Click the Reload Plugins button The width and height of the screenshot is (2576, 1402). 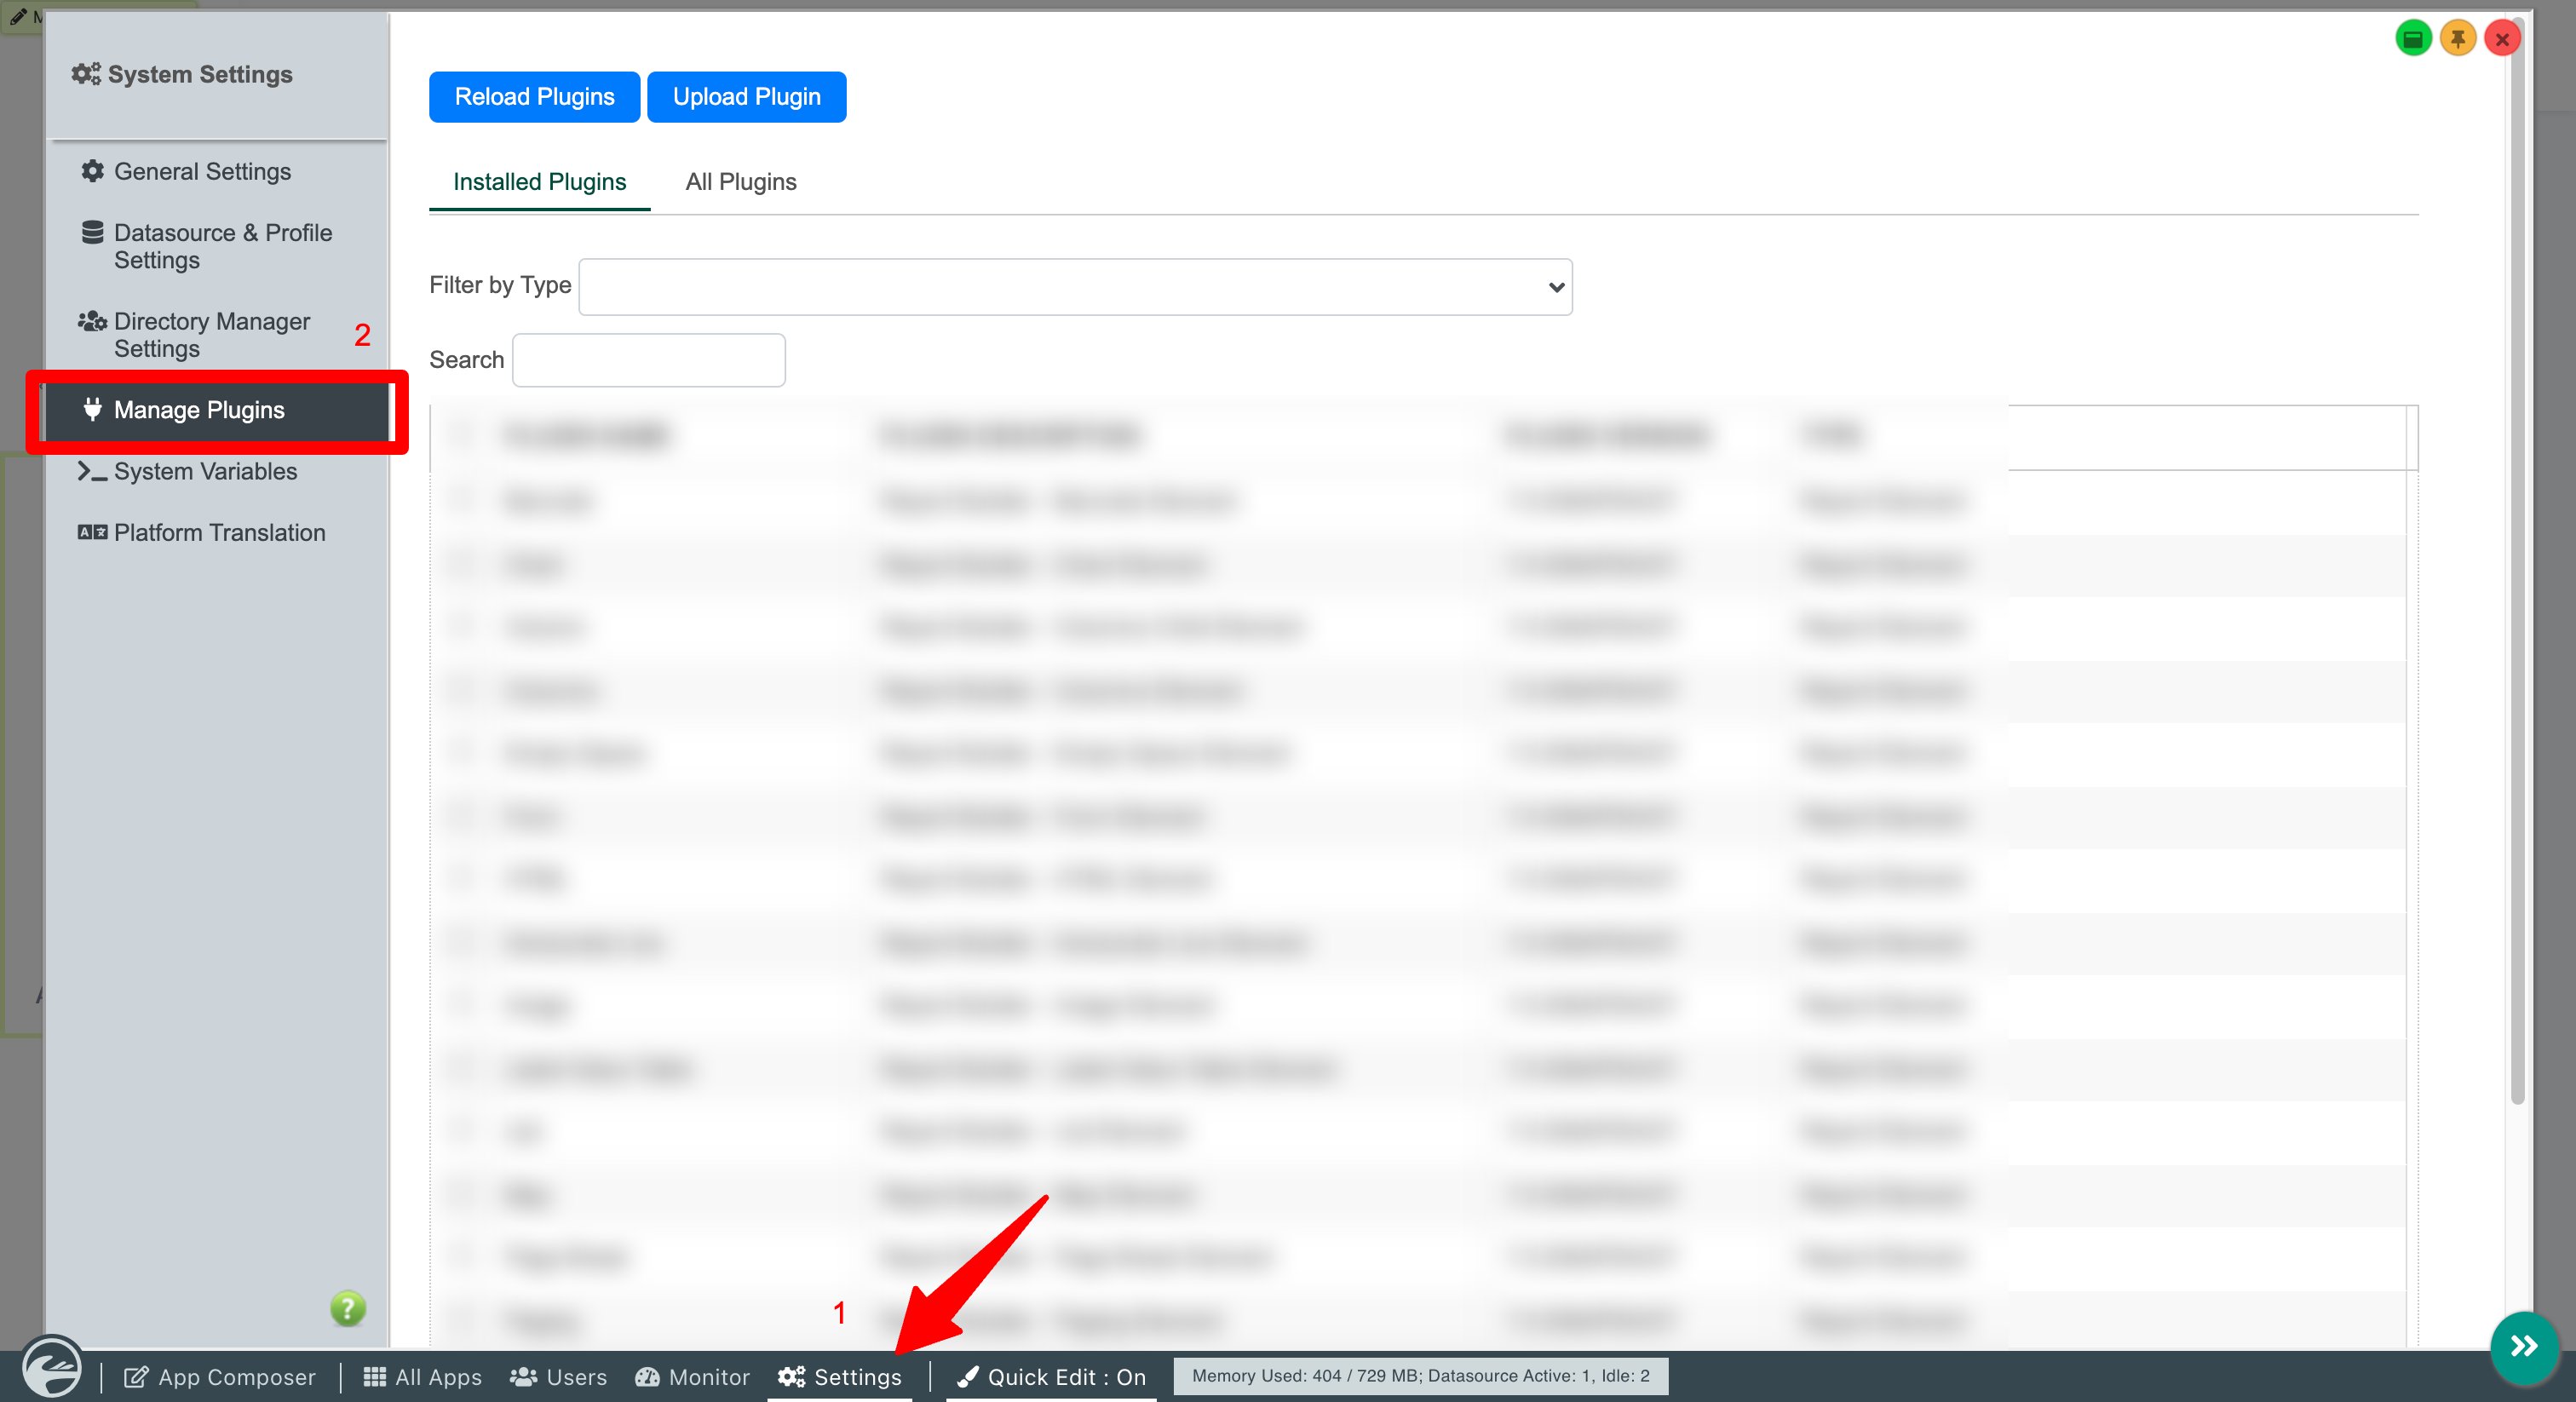point(534,97)
